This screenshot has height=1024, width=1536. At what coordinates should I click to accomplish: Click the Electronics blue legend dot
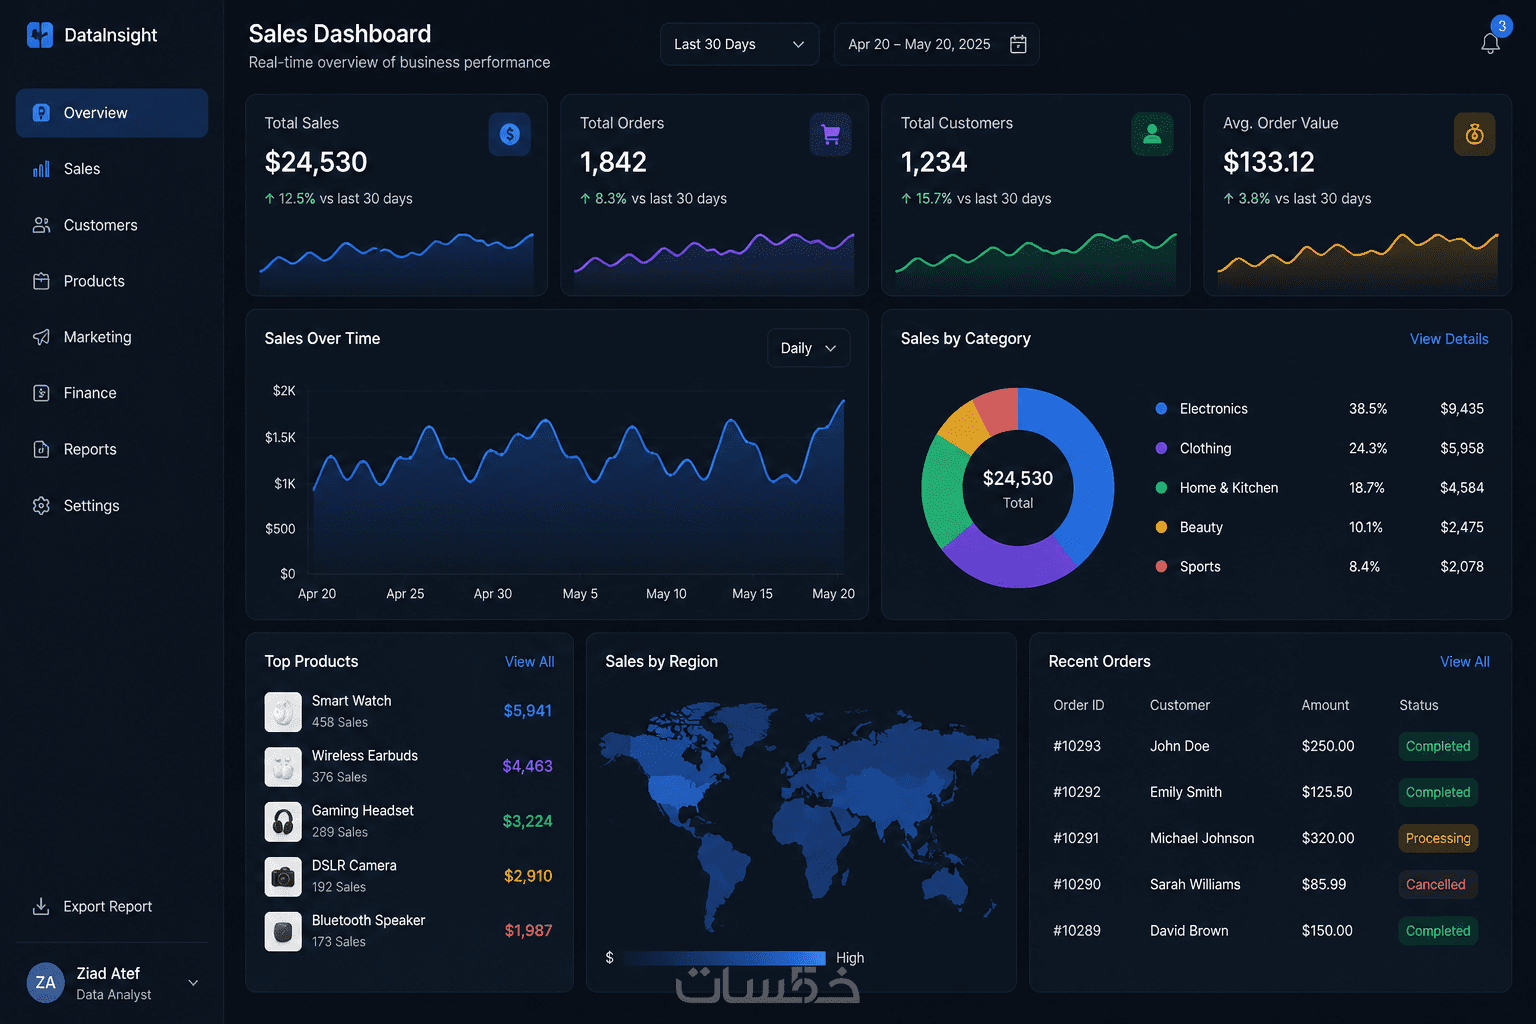[1161, 408]
